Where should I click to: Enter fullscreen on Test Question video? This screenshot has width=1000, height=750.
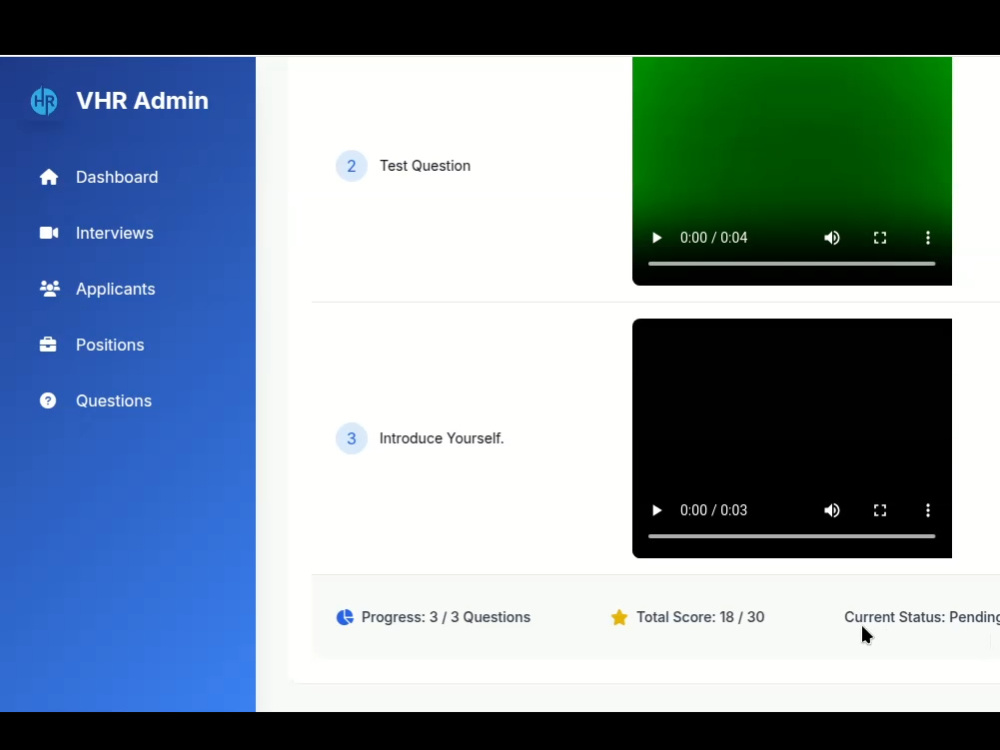880,238
